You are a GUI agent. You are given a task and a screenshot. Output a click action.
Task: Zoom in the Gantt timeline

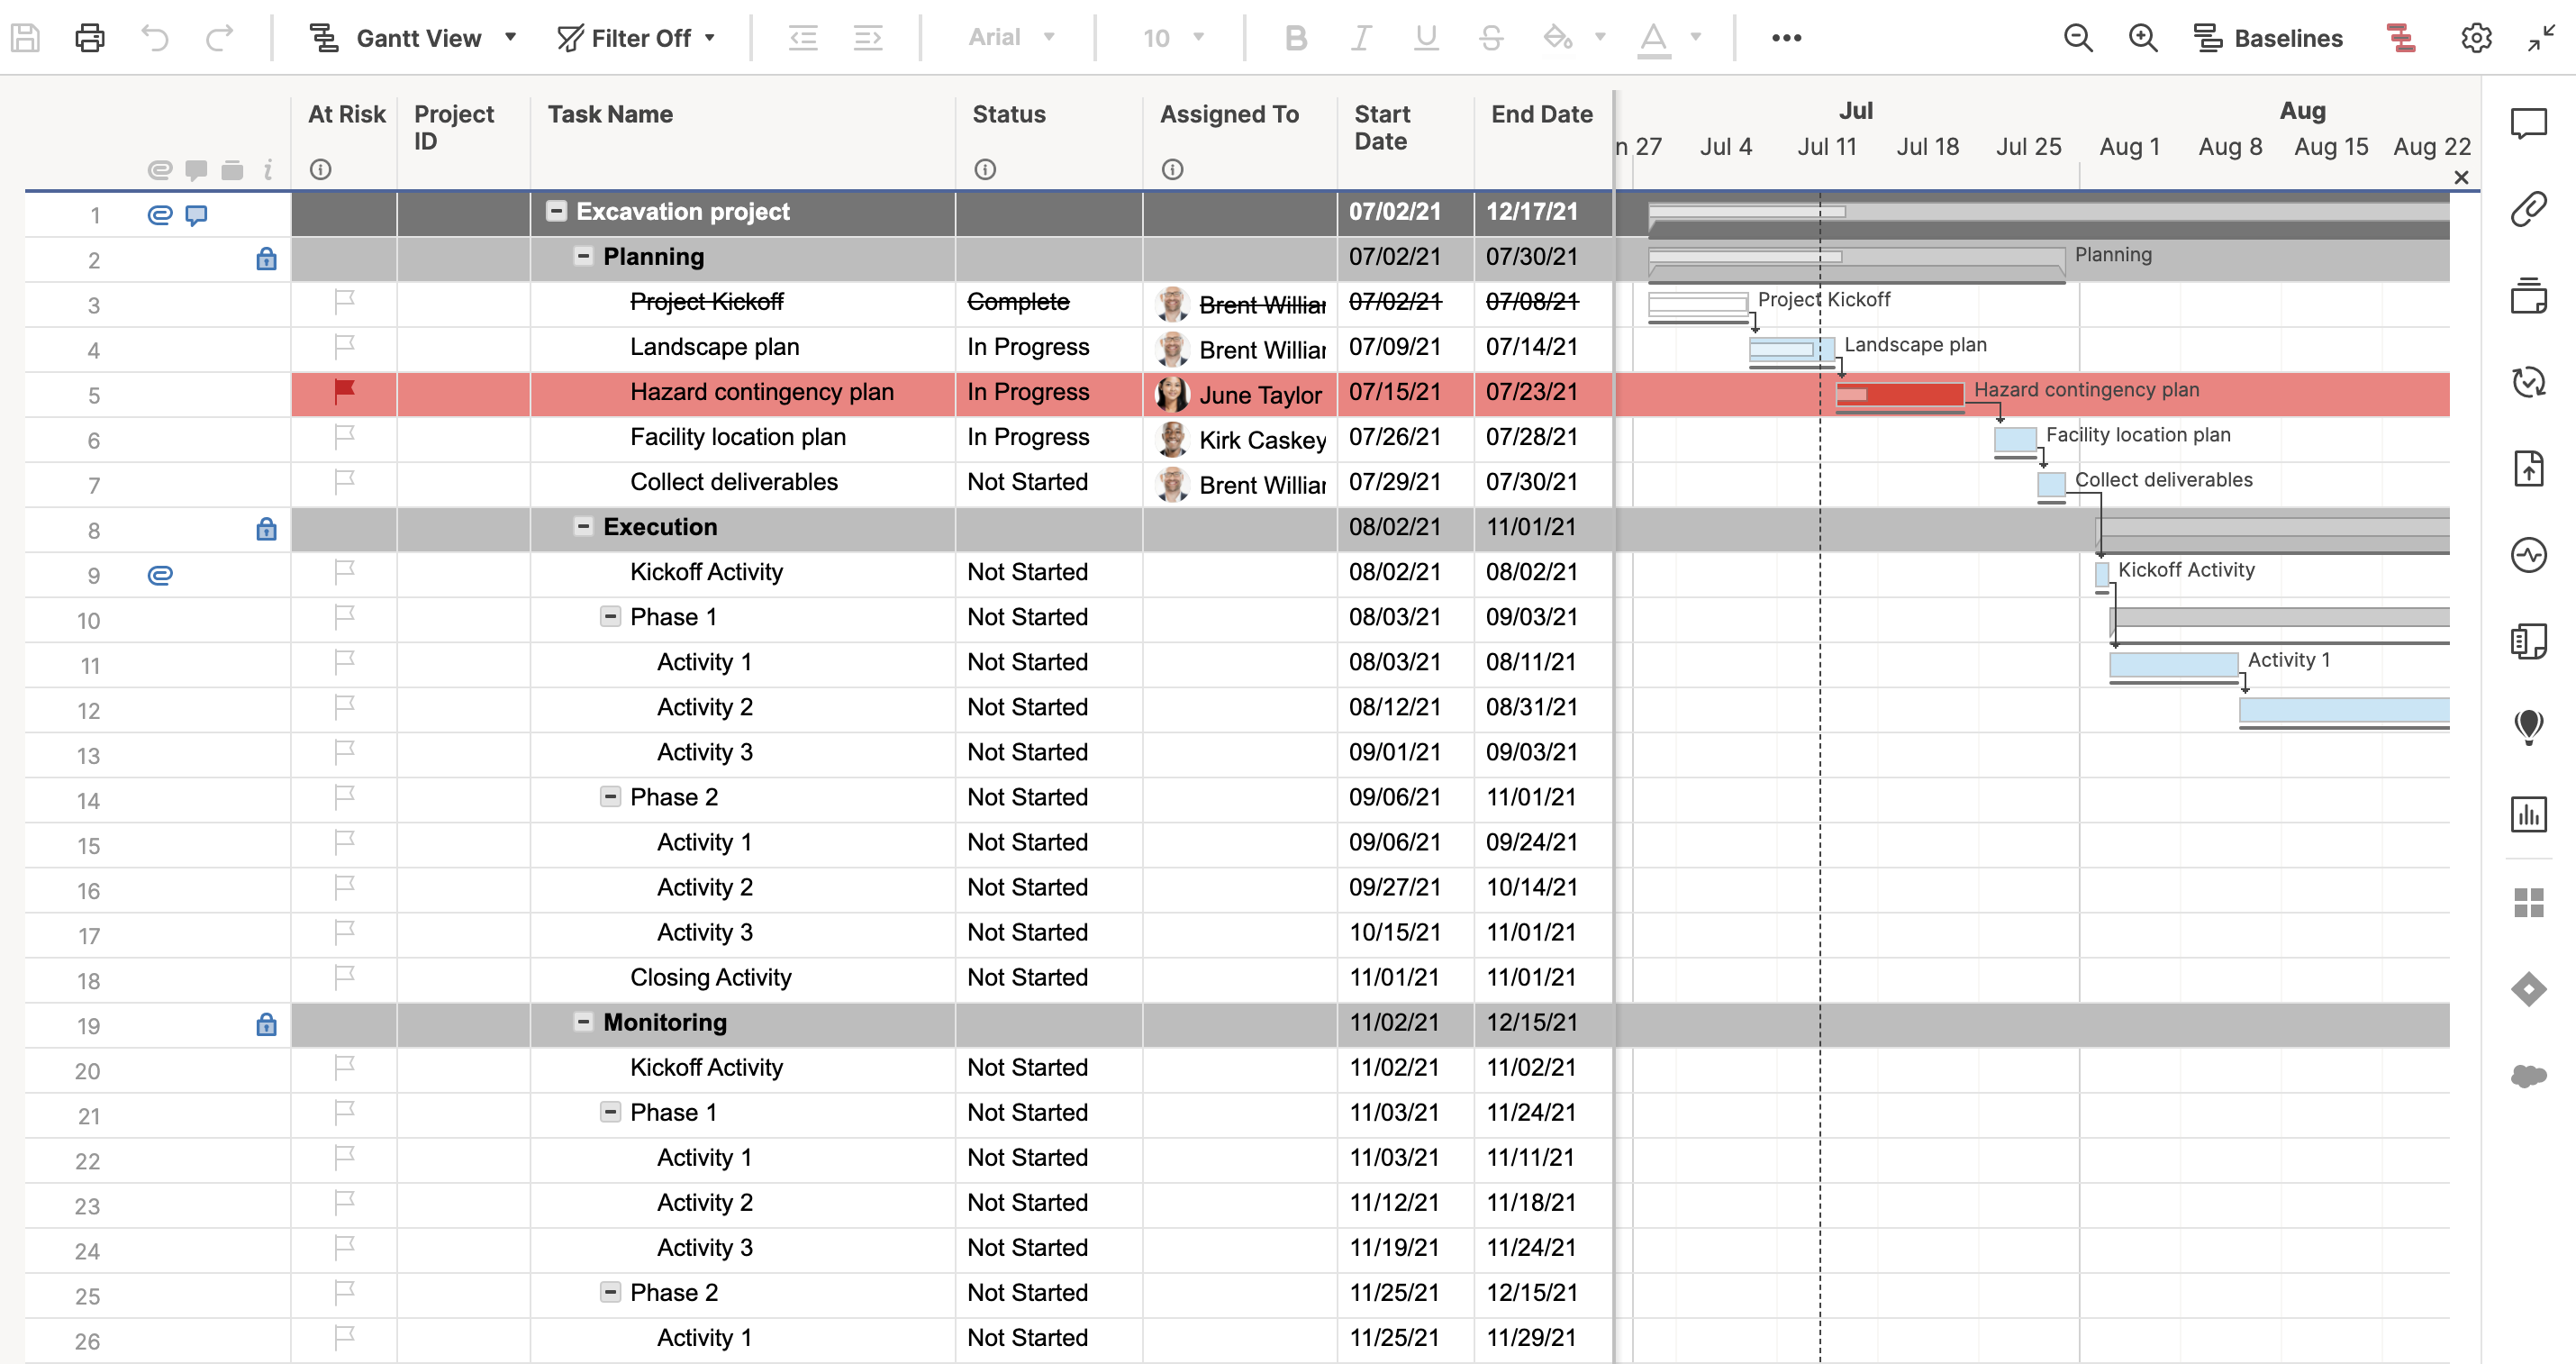2142,38
